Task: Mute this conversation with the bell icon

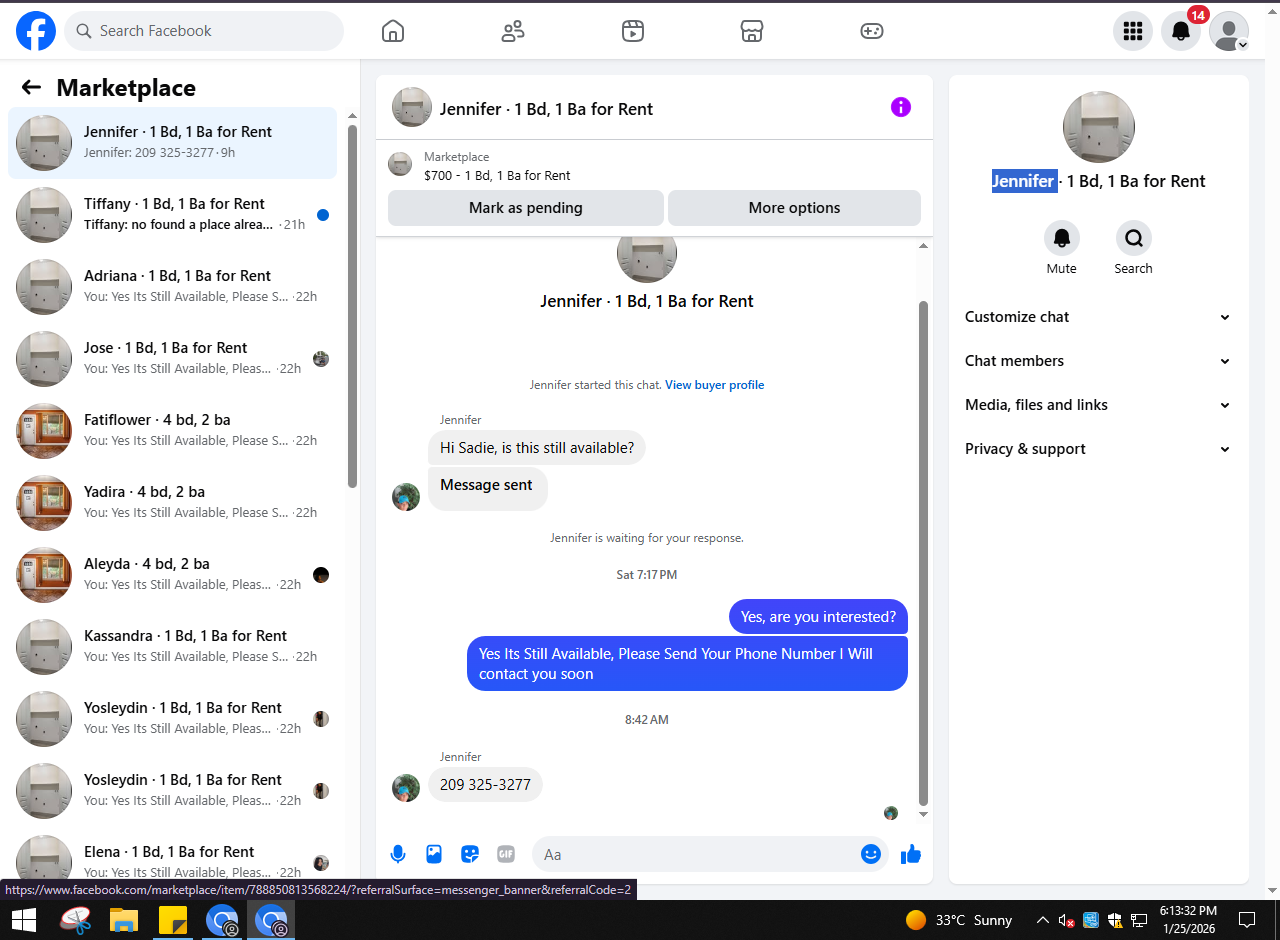Action: coord(1062,238)
